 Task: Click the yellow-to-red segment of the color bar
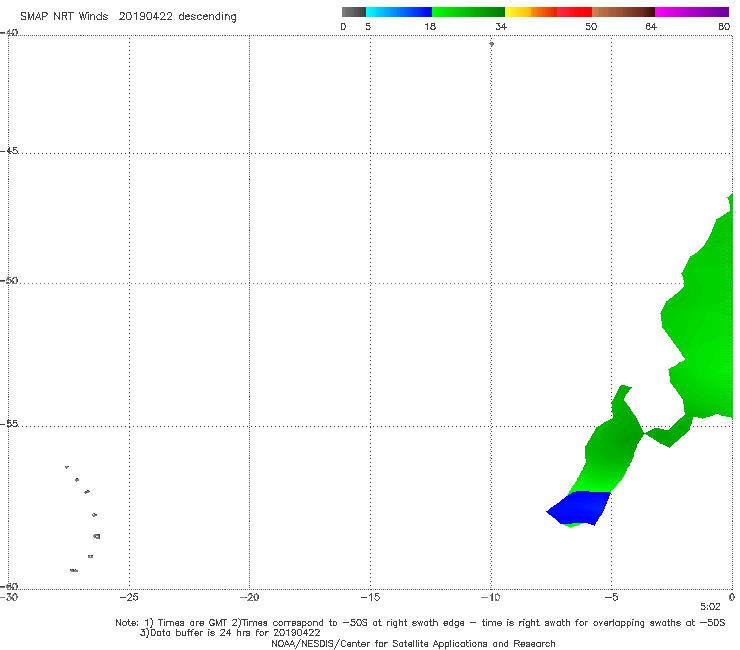pos(548,12)
